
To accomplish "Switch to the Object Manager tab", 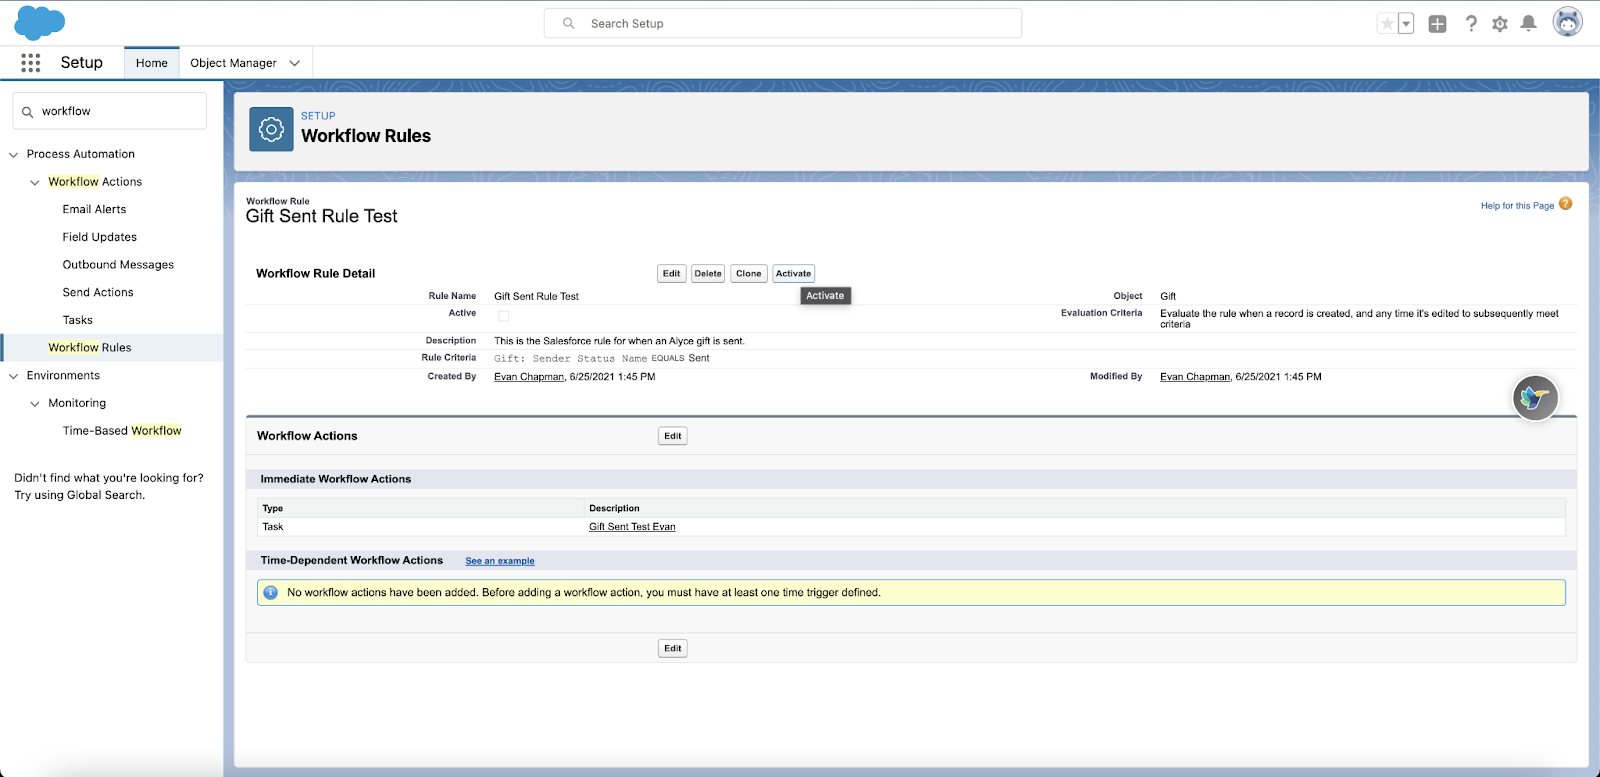I will click(233, 63).
